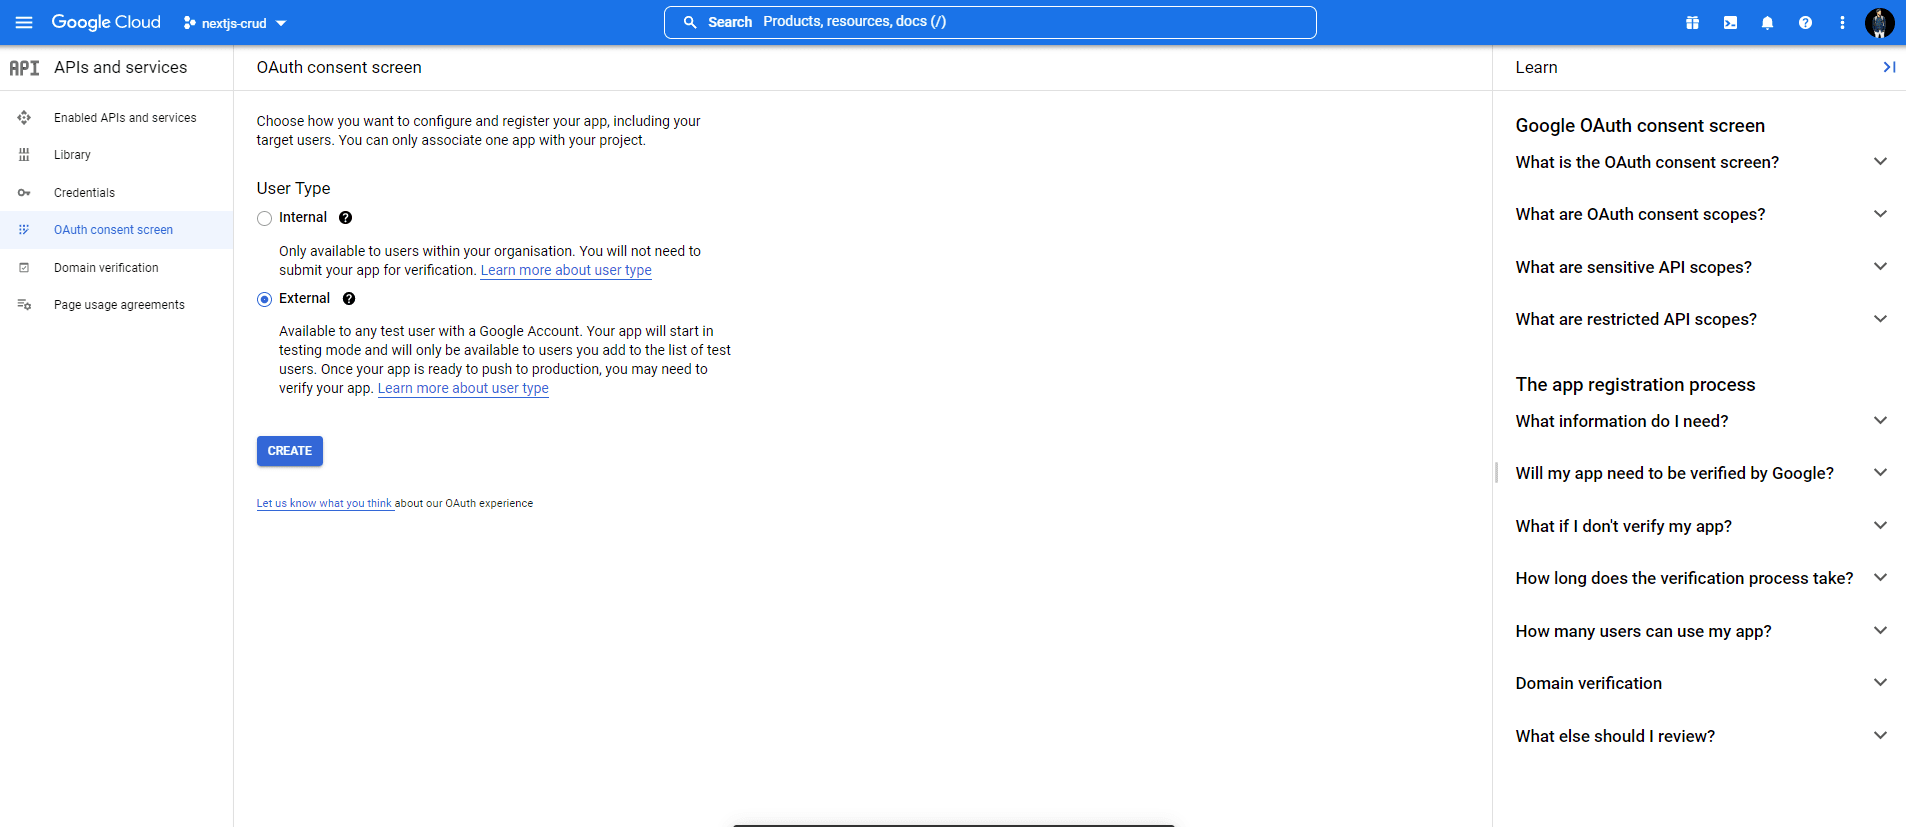The height and width of the screenshot is (827, 1906).
Task: Activate Cloud Shell terminal icon
Action: coord(1730,22)
